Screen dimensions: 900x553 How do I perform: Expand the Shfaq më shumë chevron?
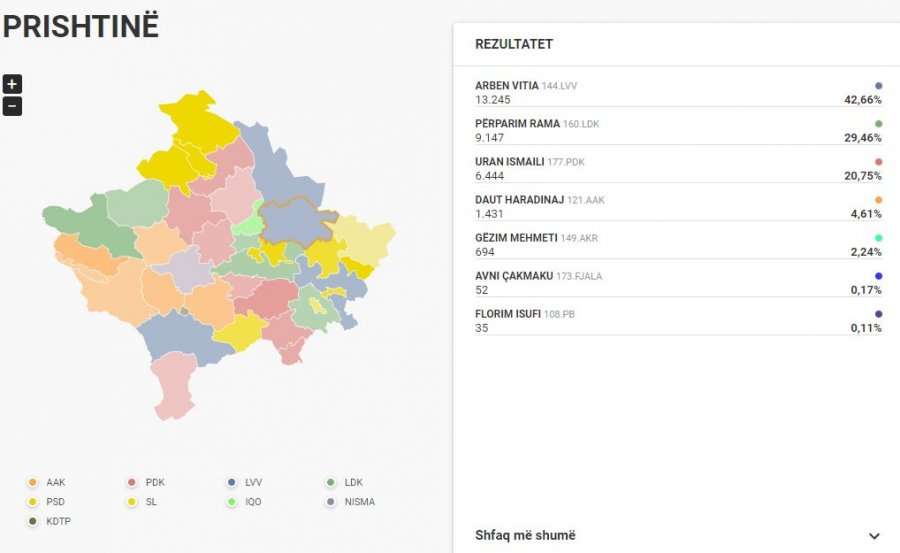(x=874, y=536)
